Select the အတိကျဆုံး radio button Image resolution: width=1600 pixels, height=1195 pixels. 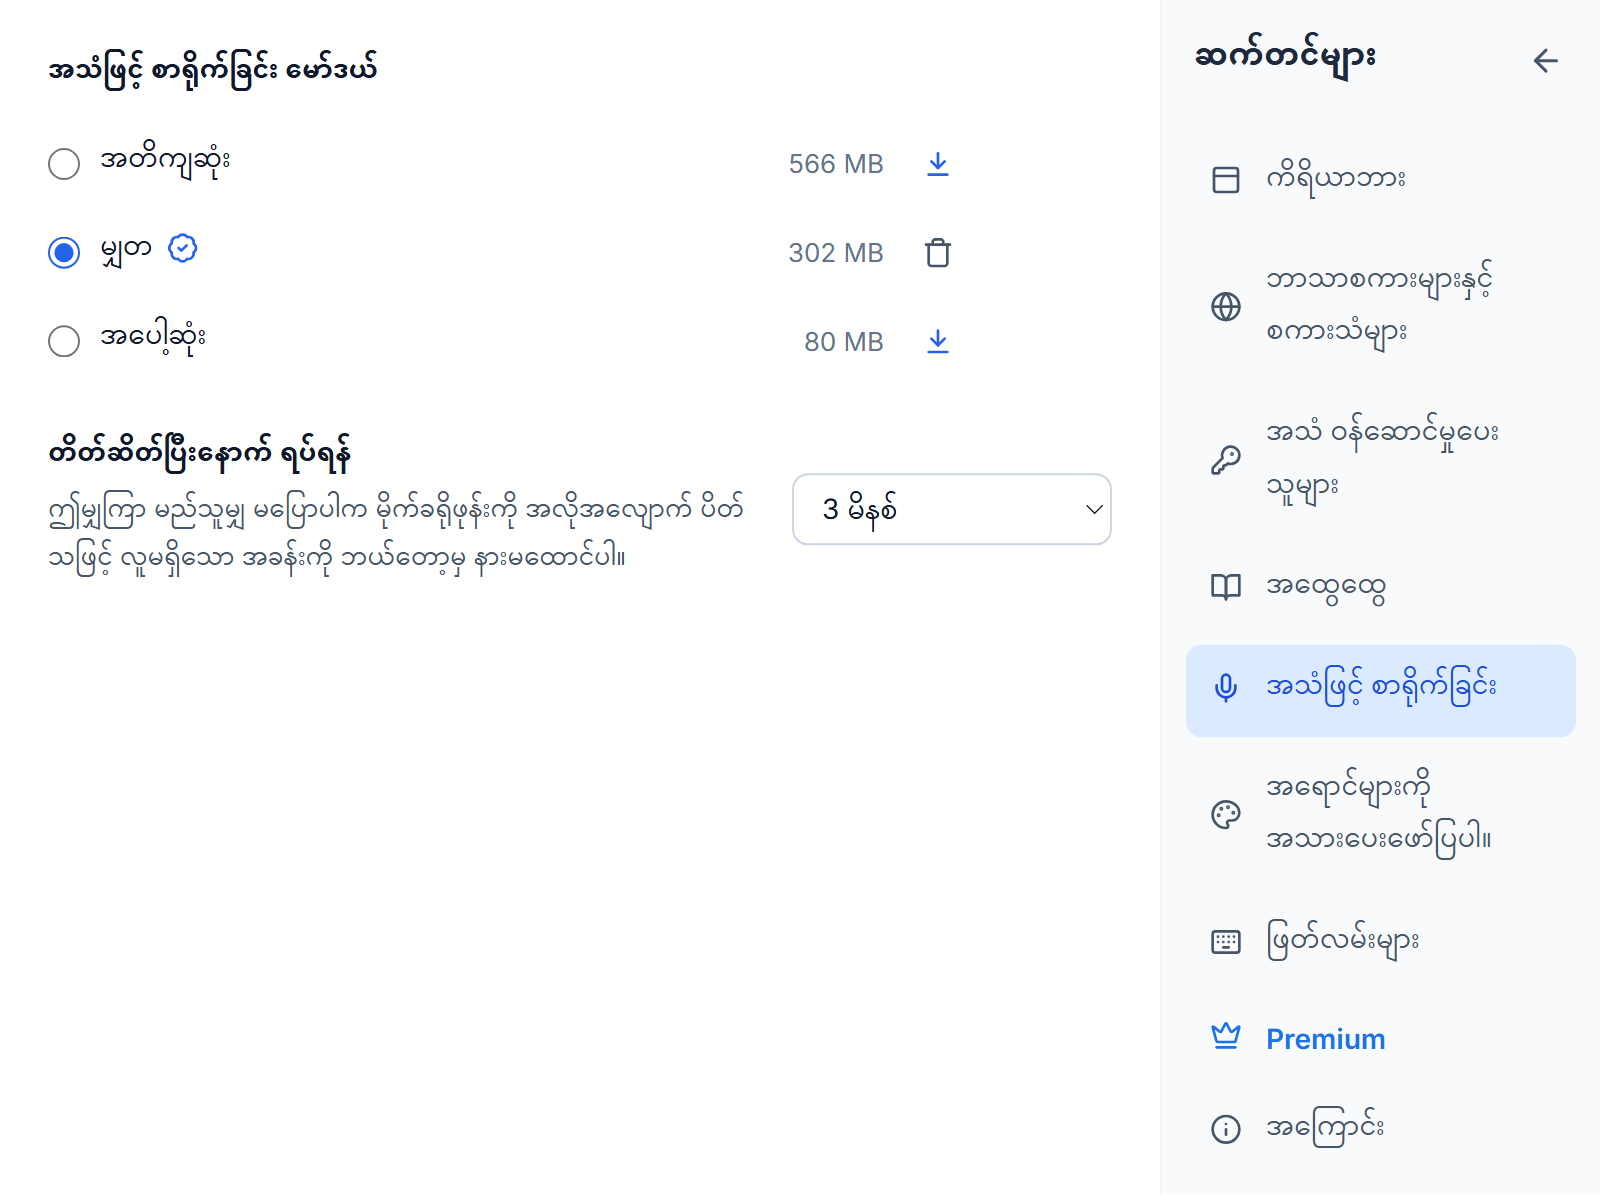[x=64, y=164]
